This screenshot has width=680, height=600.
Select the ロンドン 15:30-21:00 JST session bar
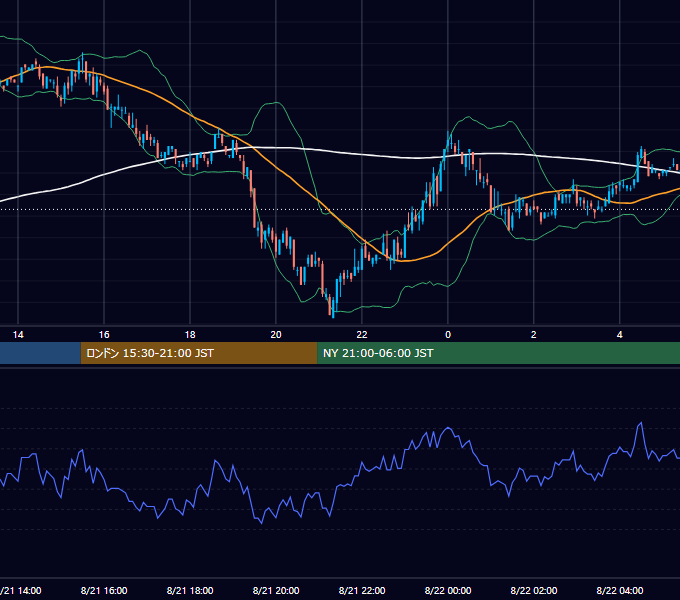199,353
